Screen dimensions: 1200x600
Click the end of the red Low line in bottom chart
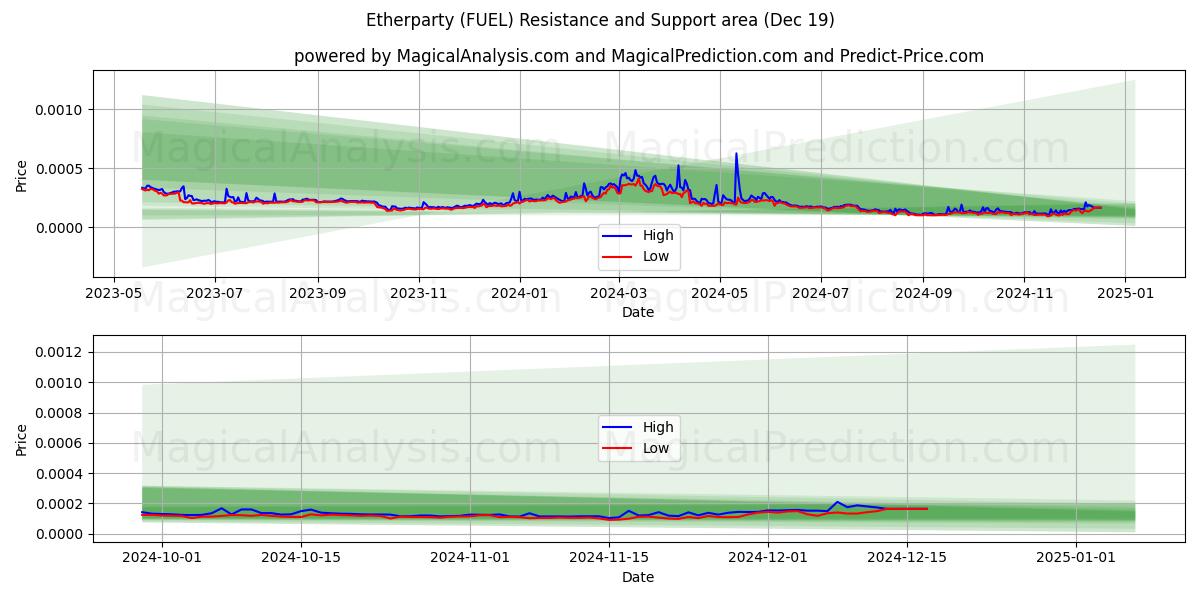(x=926, y=509)
